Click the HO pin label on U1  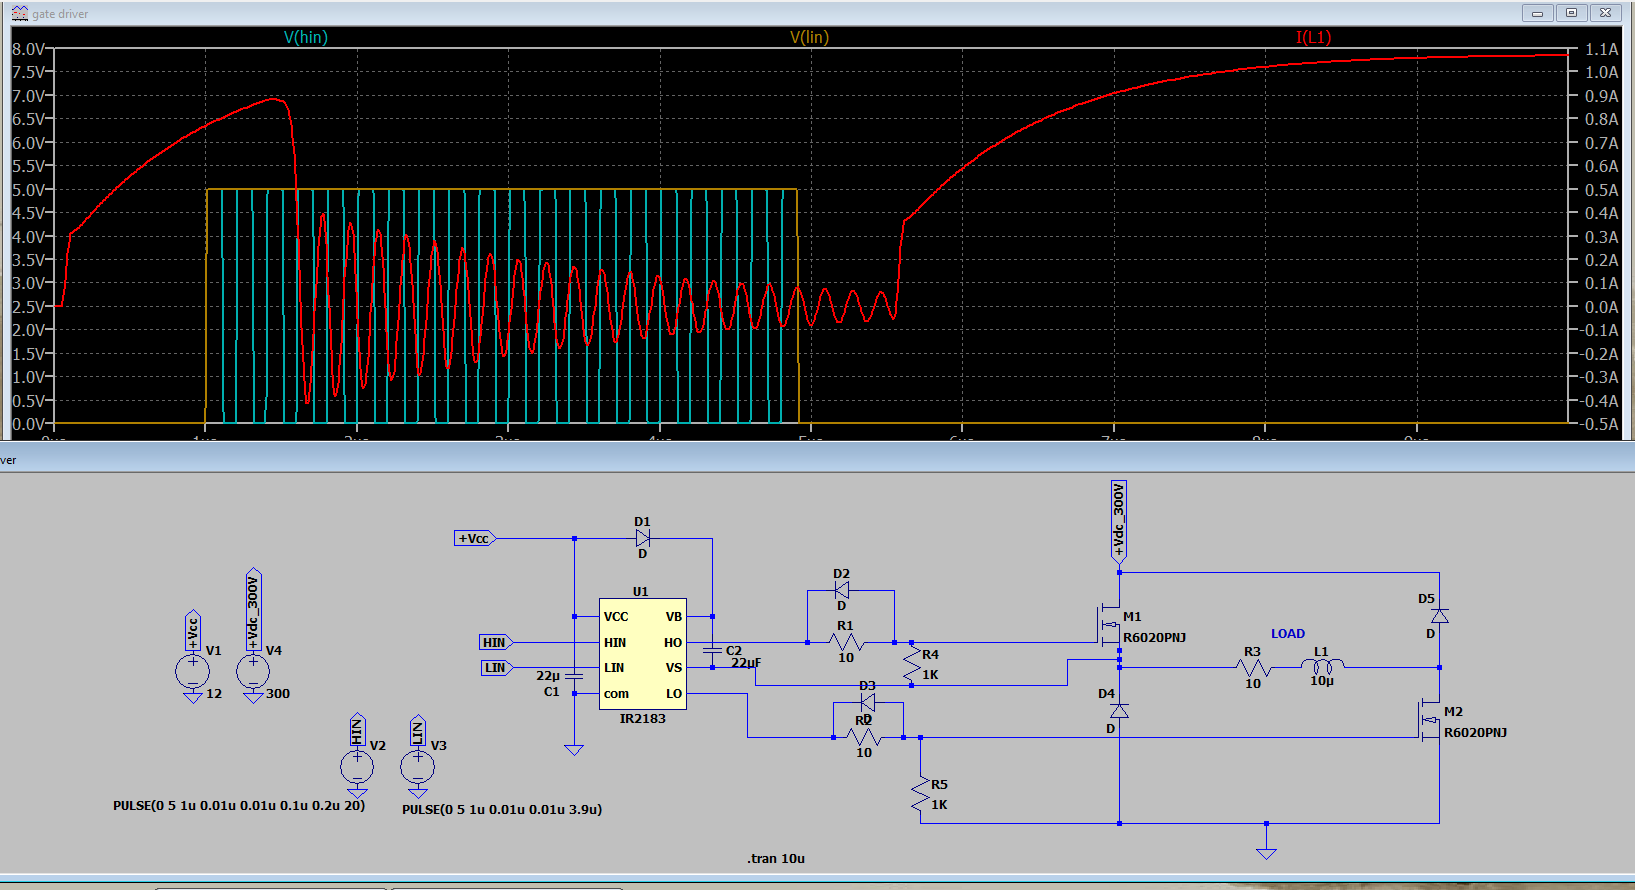[x=673, y=642]
